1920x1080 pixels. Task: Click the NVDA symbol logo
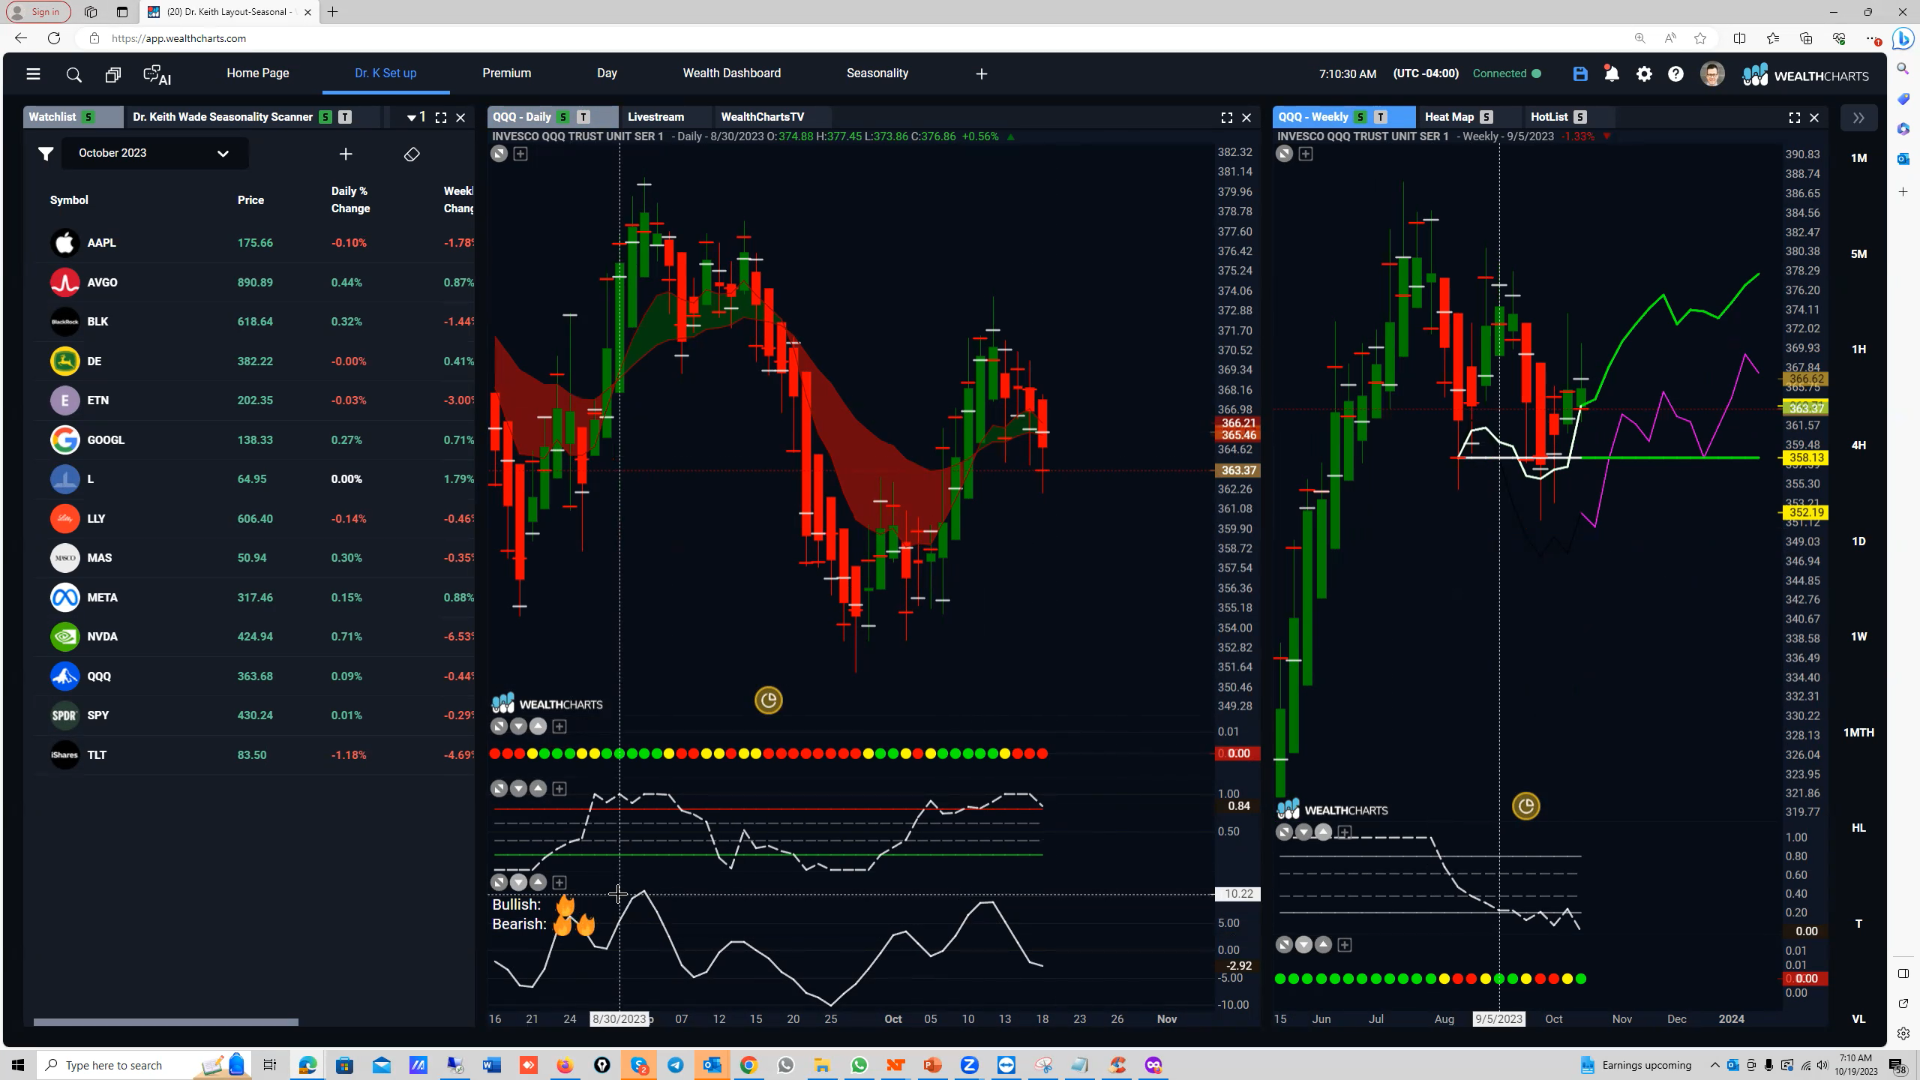[x=65, y=637]
